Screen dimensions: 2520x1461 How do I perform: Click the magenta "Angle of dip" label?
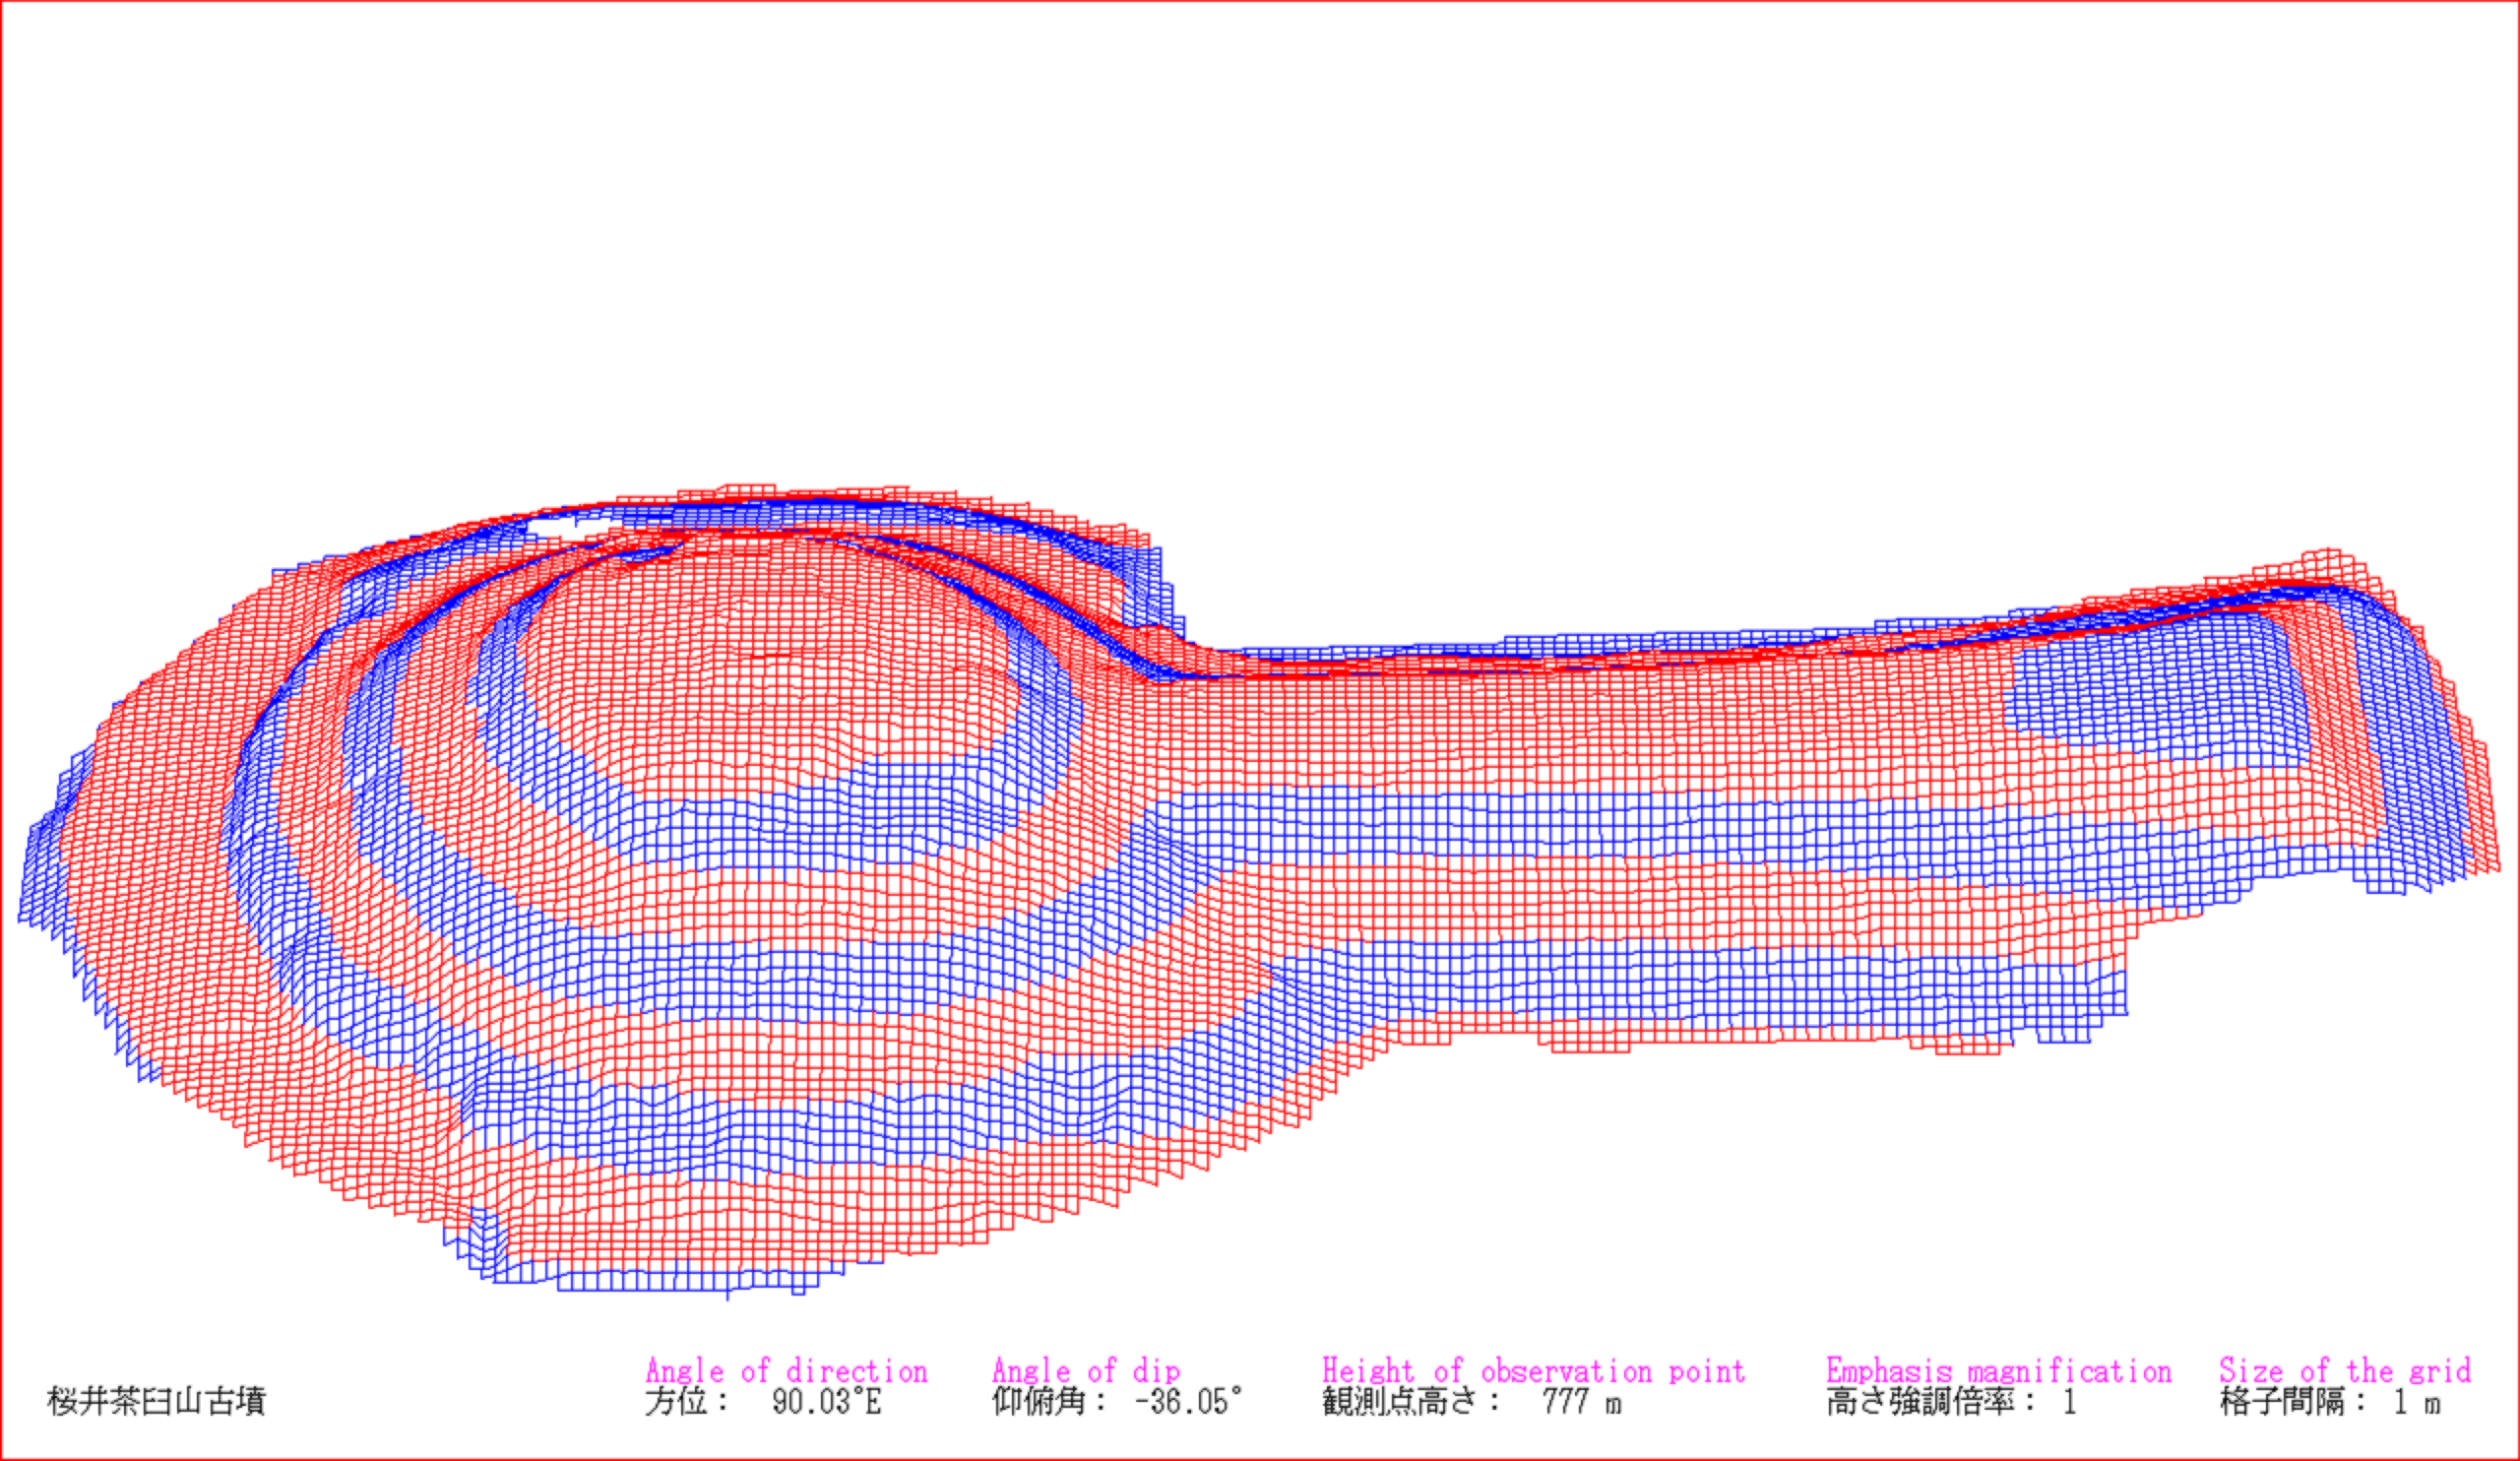click(1086, 1370)
